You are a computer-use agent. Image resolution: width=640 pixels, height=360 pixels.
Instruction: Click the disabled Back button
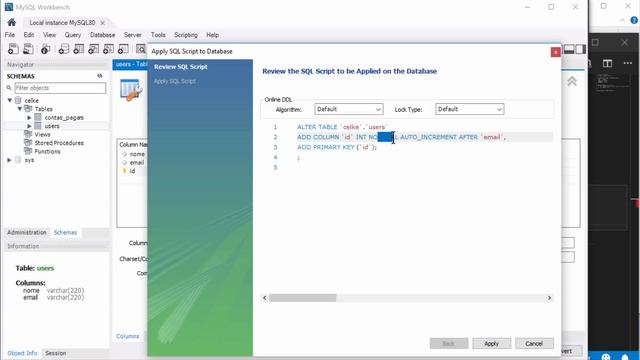click(449, 344)
